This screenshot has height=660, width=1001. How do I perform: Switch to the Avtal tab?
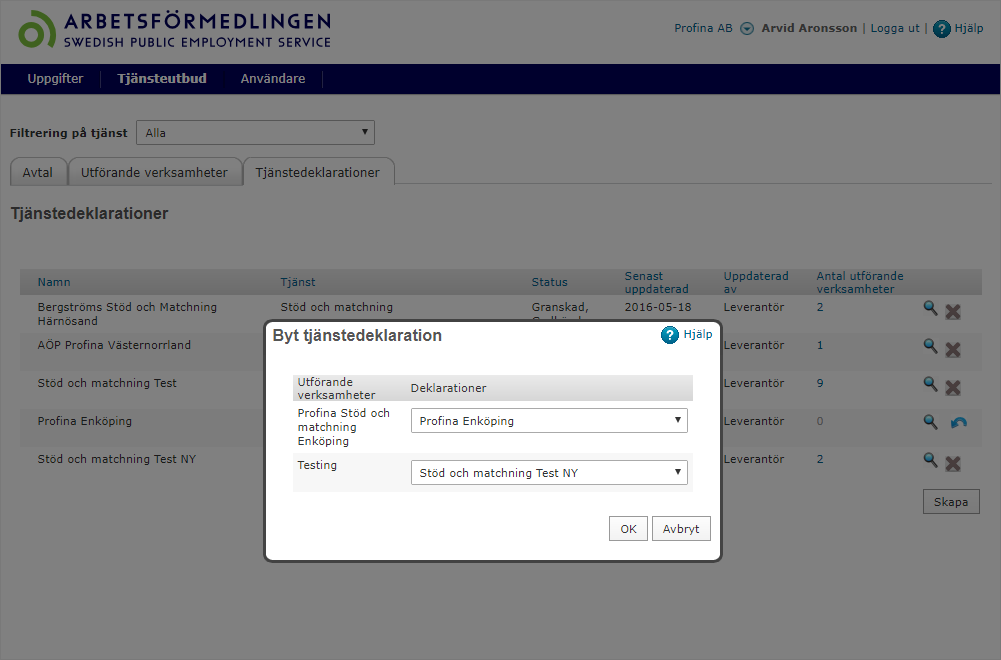(x=38, y=172)
